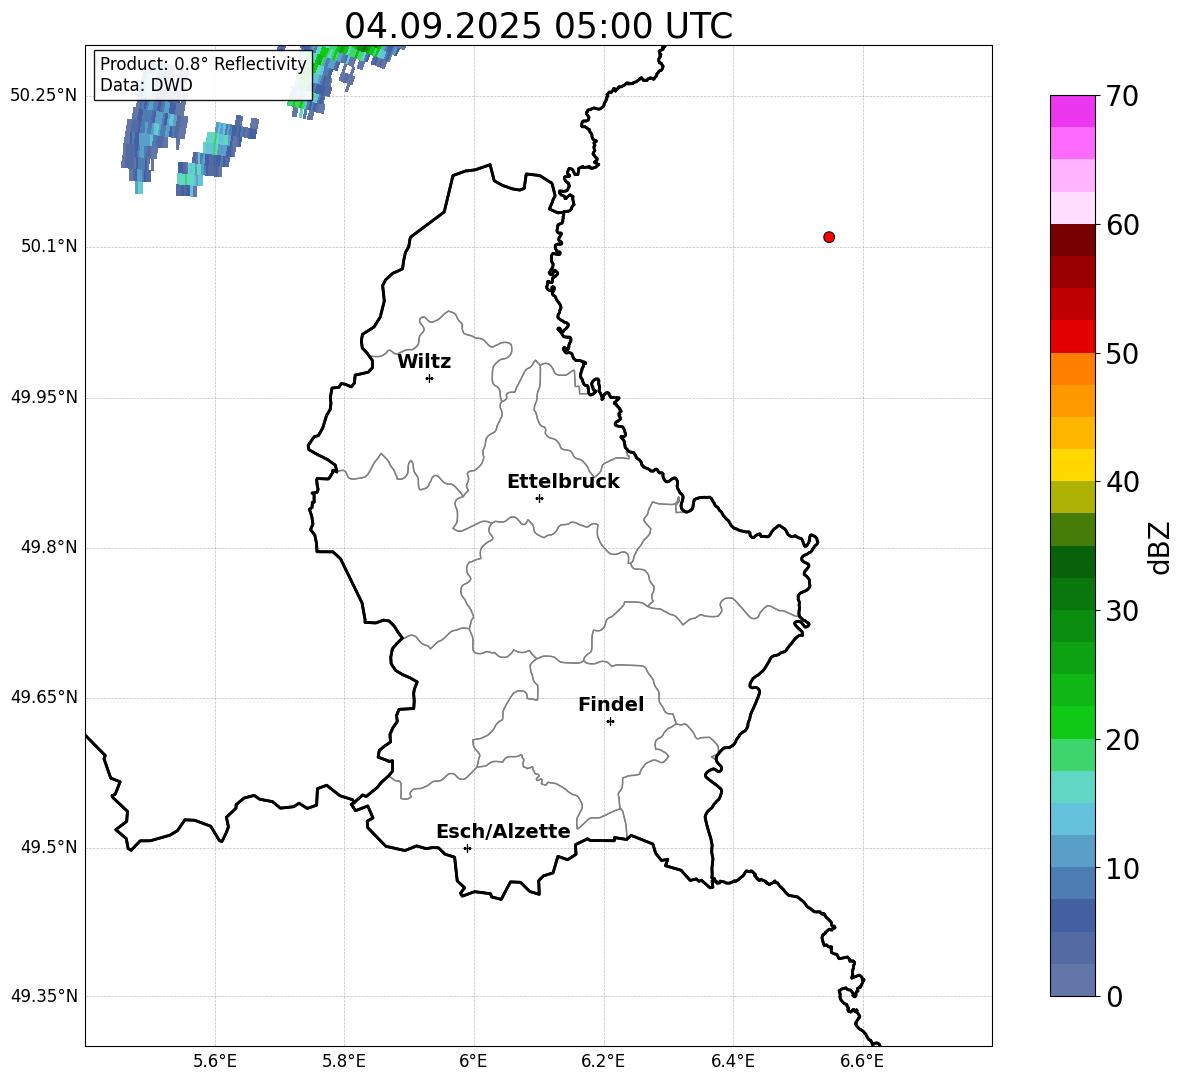
Task: Click the colorbar tick label 10
Action: 1122,868
